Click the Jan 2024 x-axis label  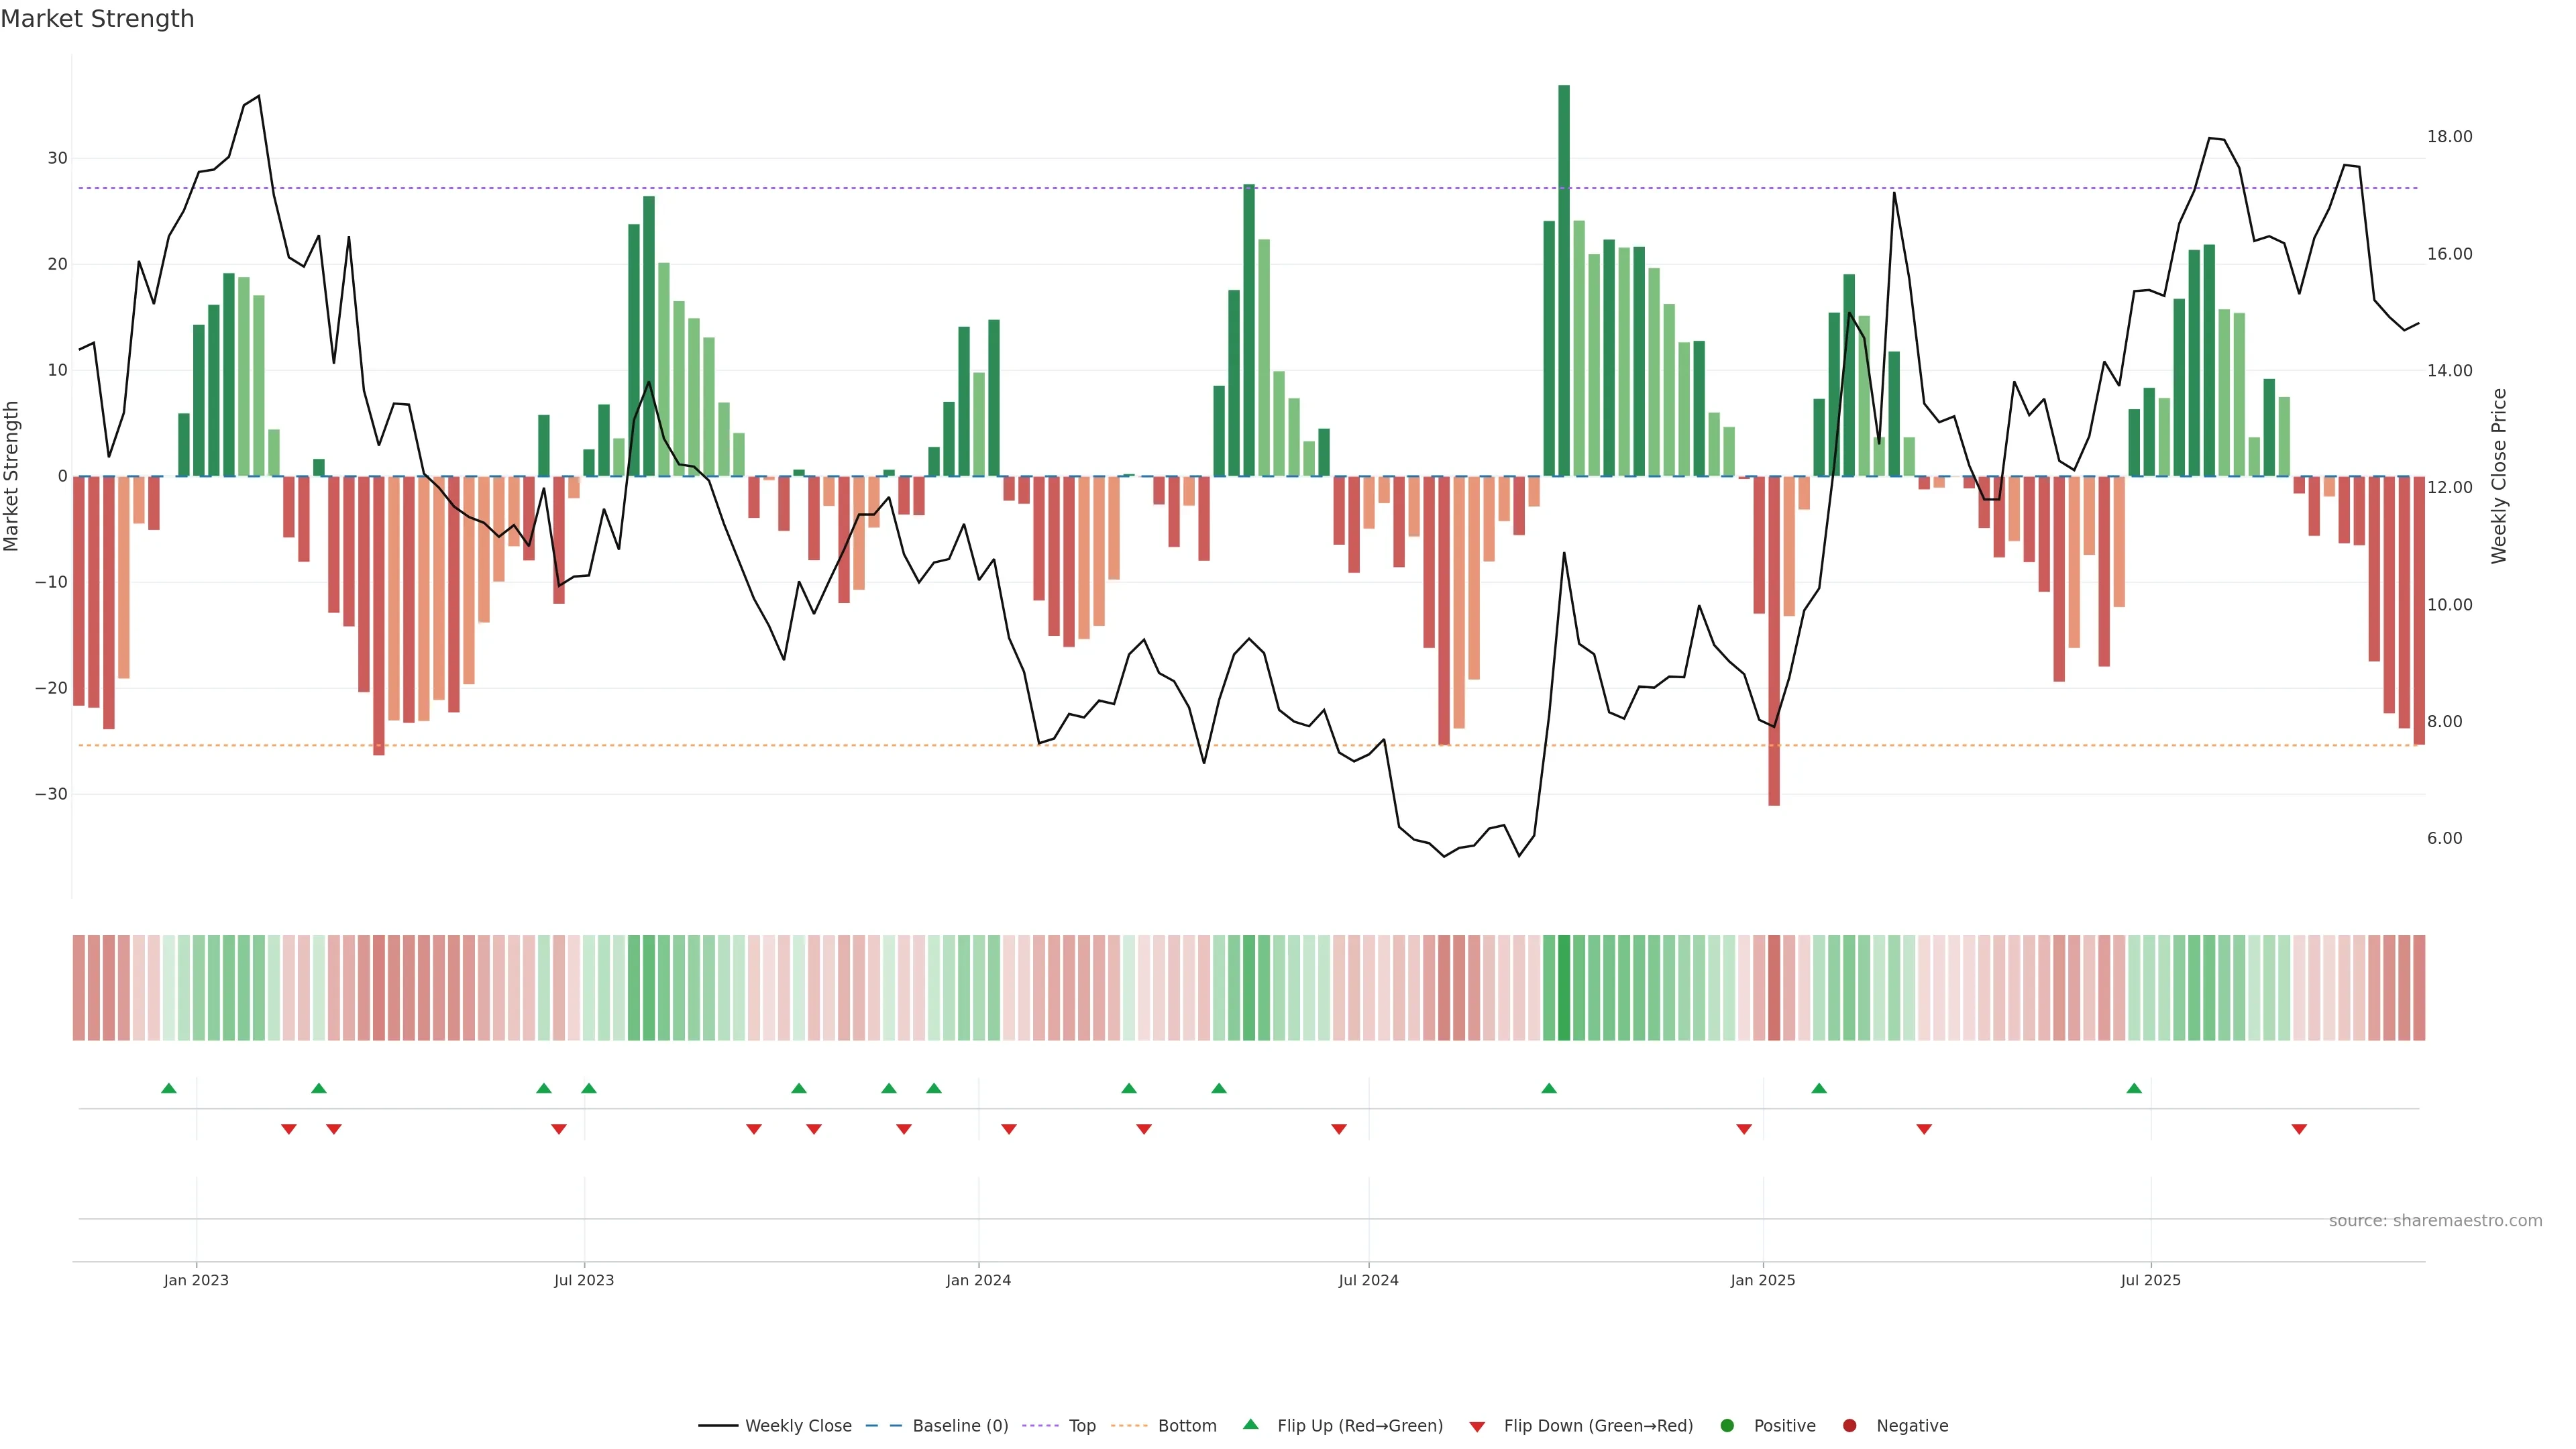coord(978,1280)
